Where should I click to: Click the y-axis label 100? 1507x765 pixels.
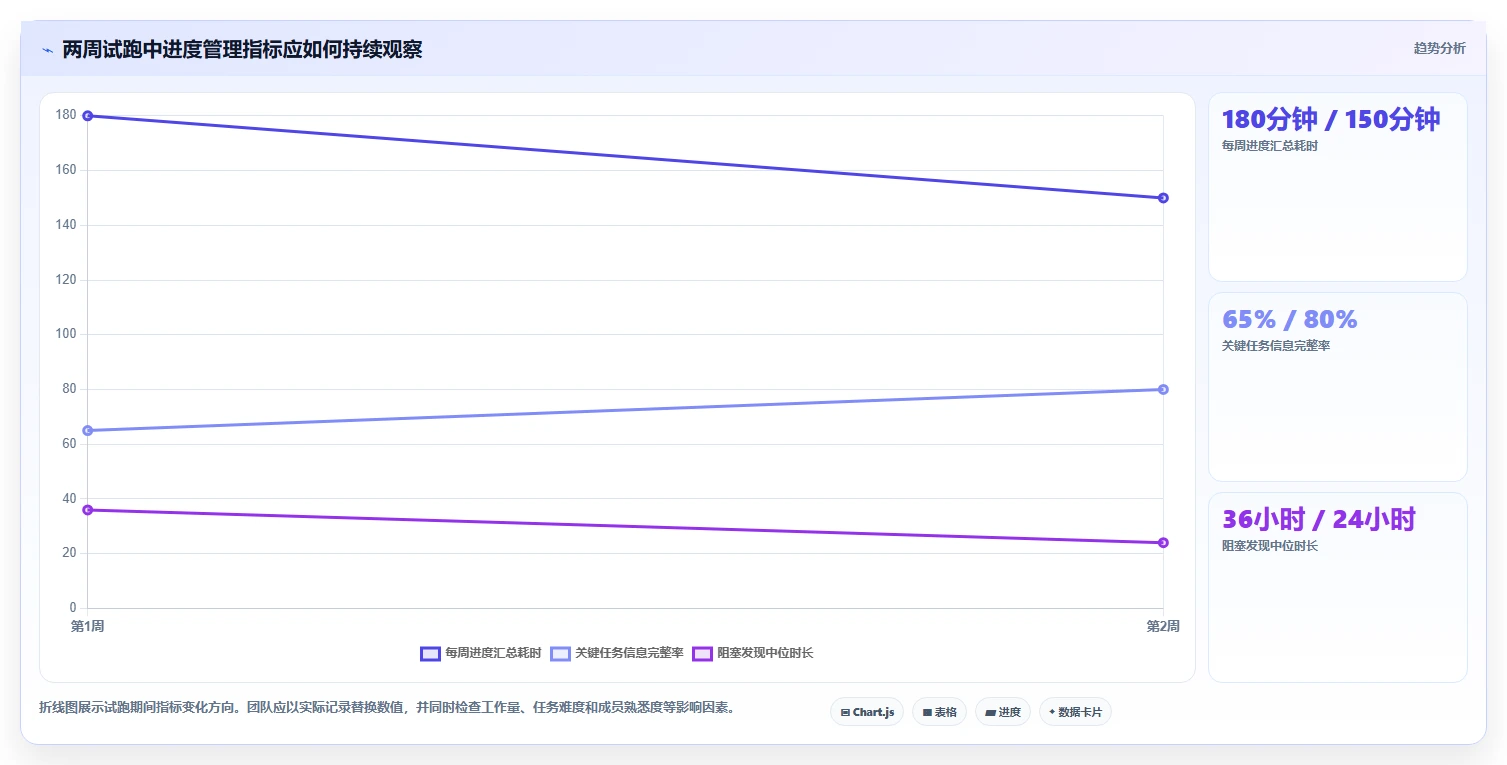tap(66, 334)
